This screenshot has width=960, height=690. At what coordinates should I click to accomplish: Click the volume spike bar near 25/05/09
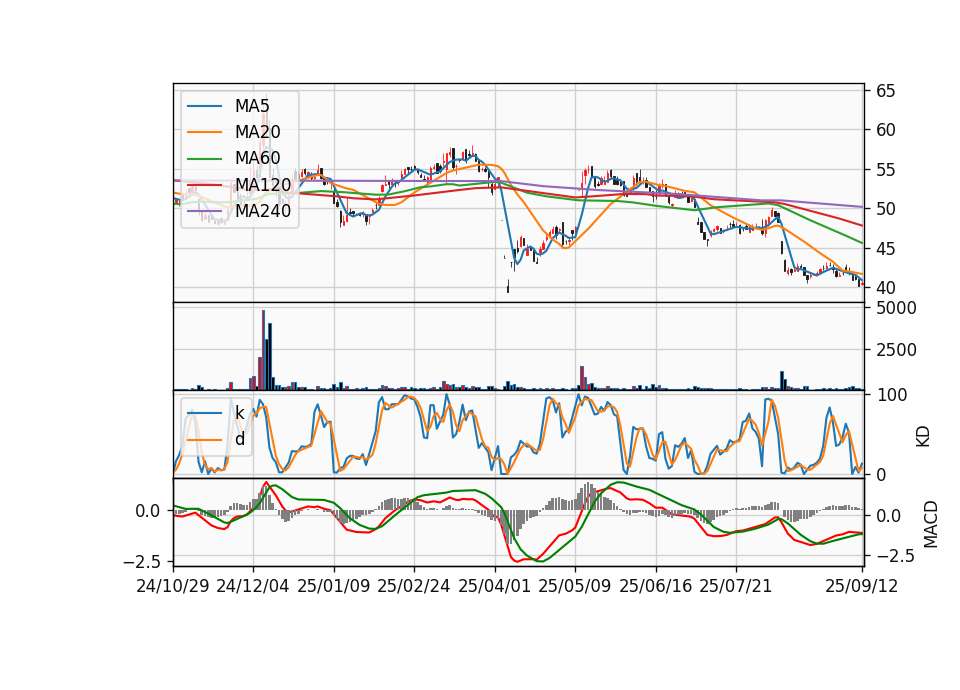click(582, 378)
